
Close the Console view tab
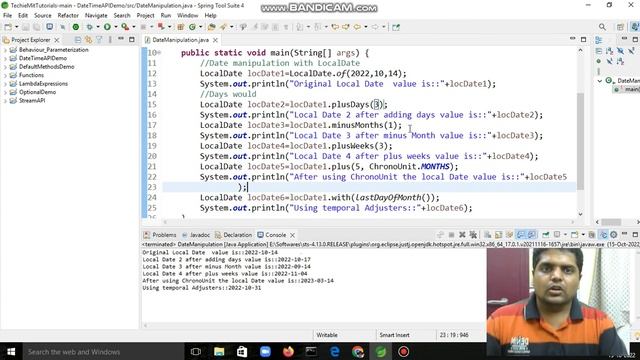click(292, 235)
